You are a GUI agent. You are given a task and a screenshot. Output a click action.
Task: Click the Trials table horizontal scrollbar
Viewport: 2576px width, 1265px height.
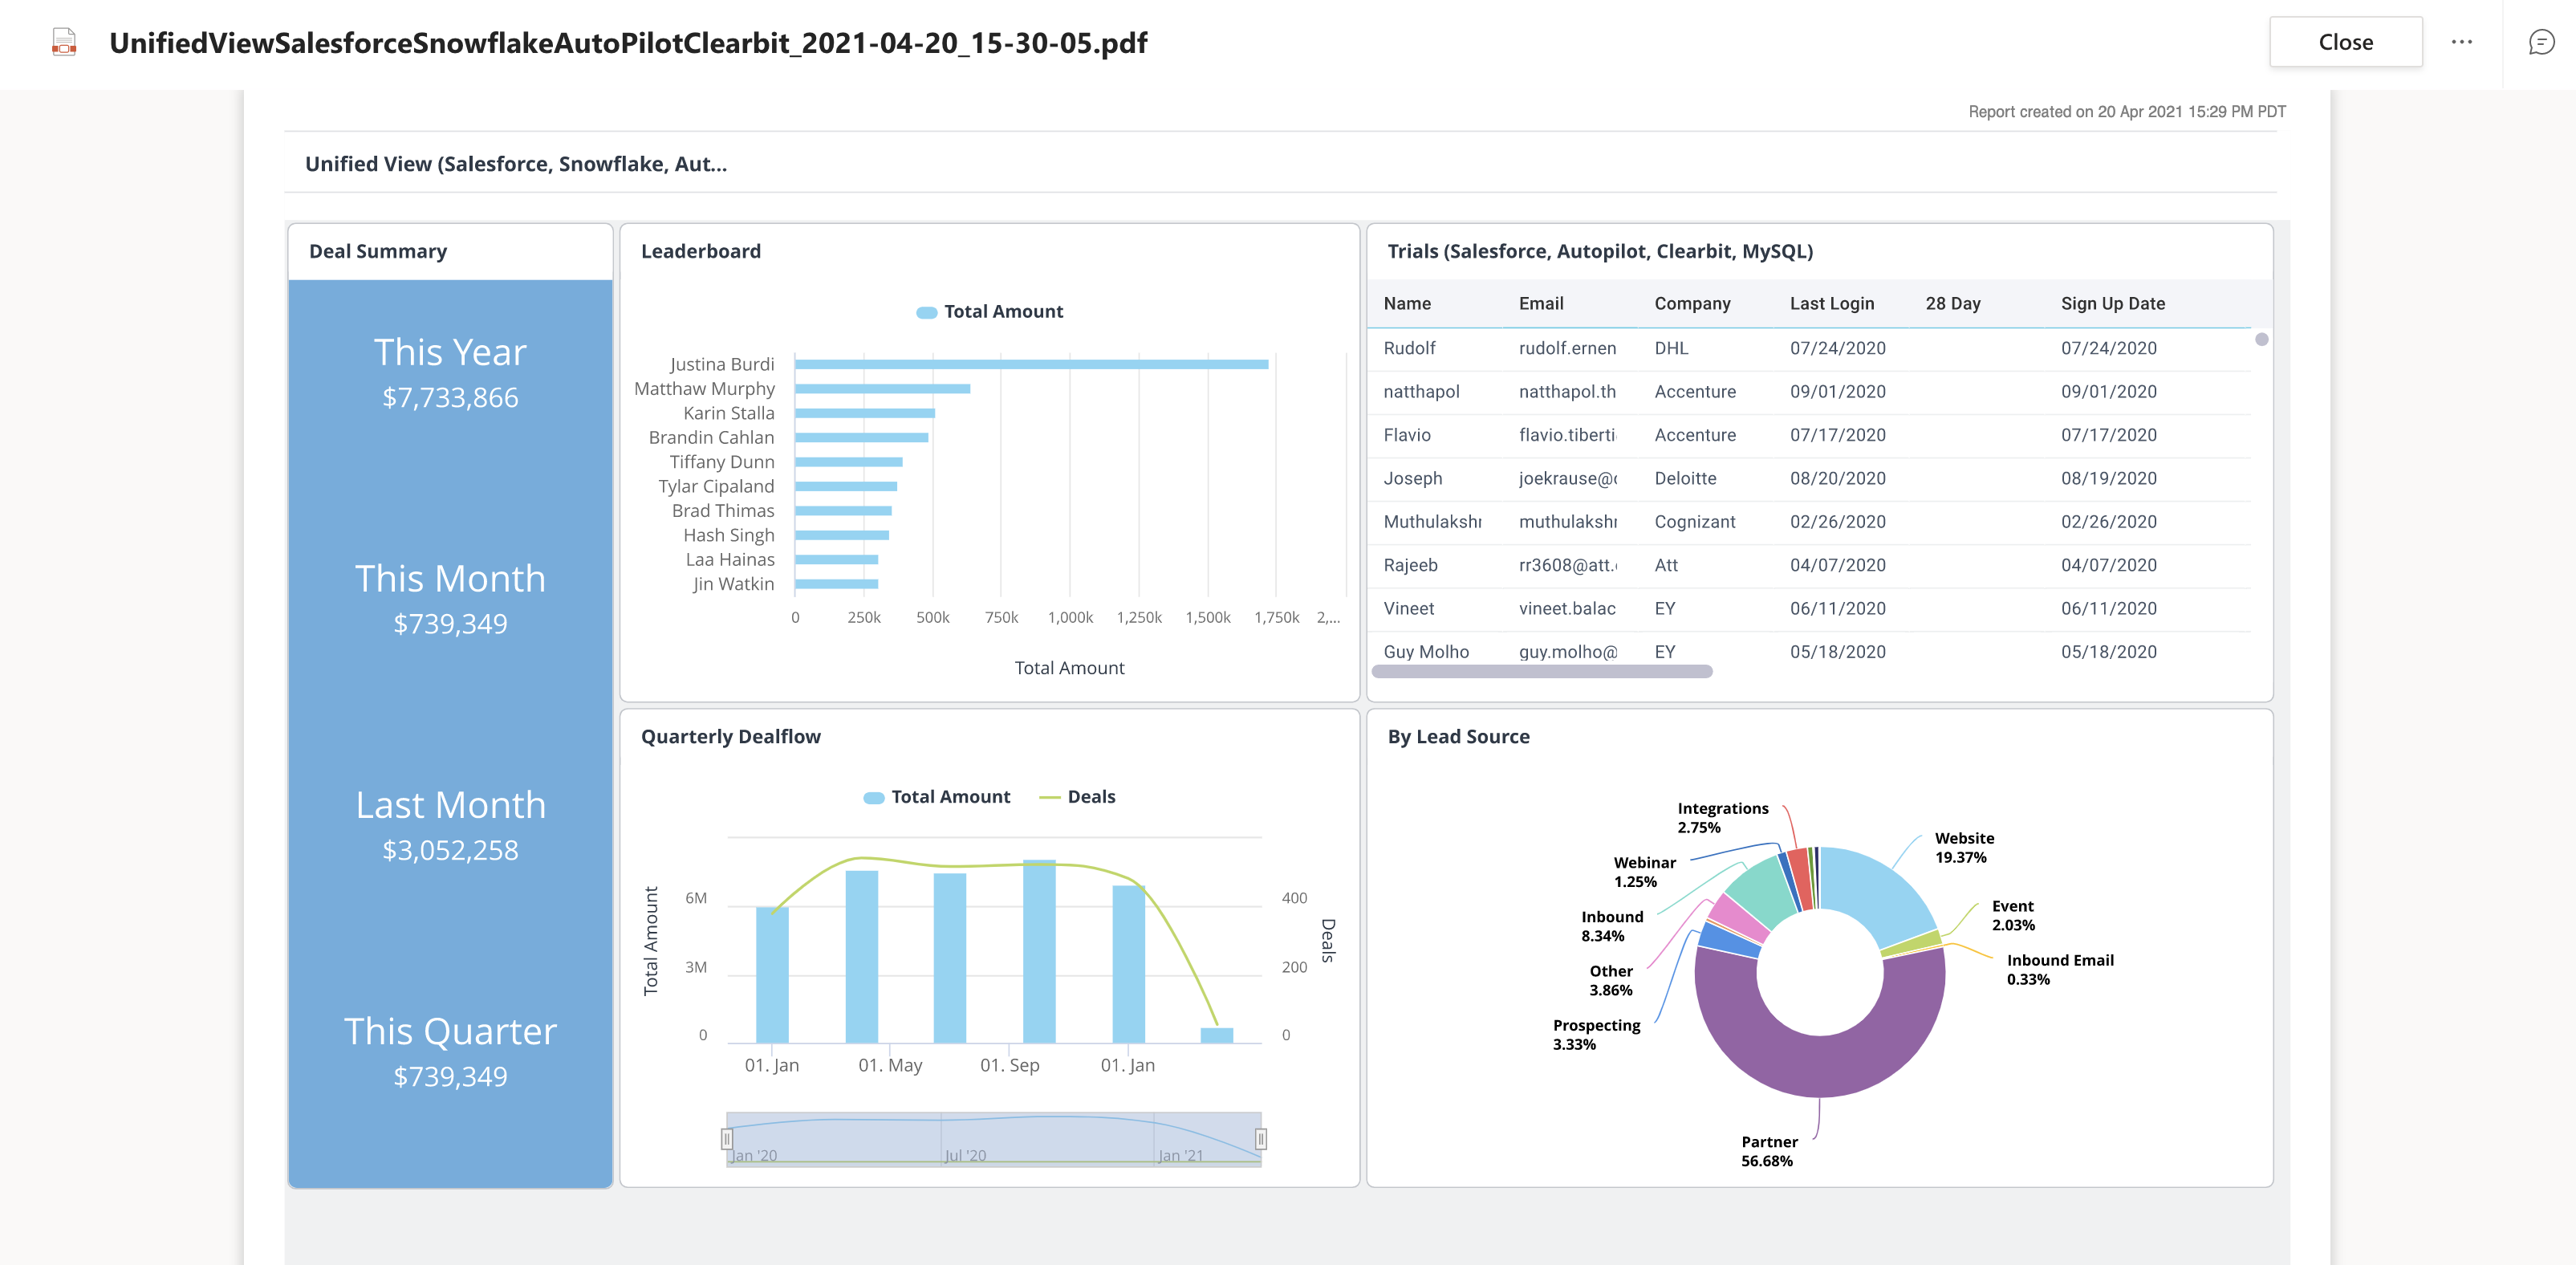(x=1541, y=672)
